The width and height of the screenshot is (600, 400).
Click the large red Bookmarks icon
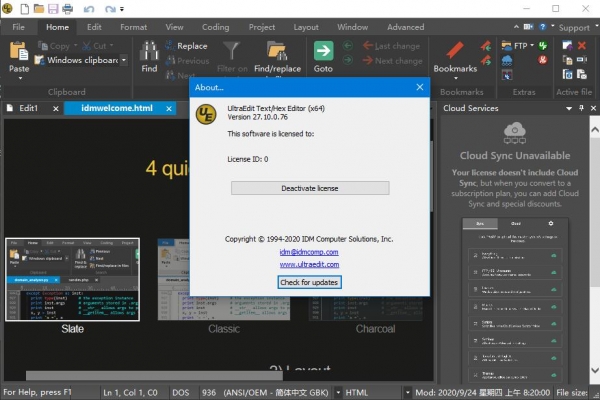[x=455, y=51]
